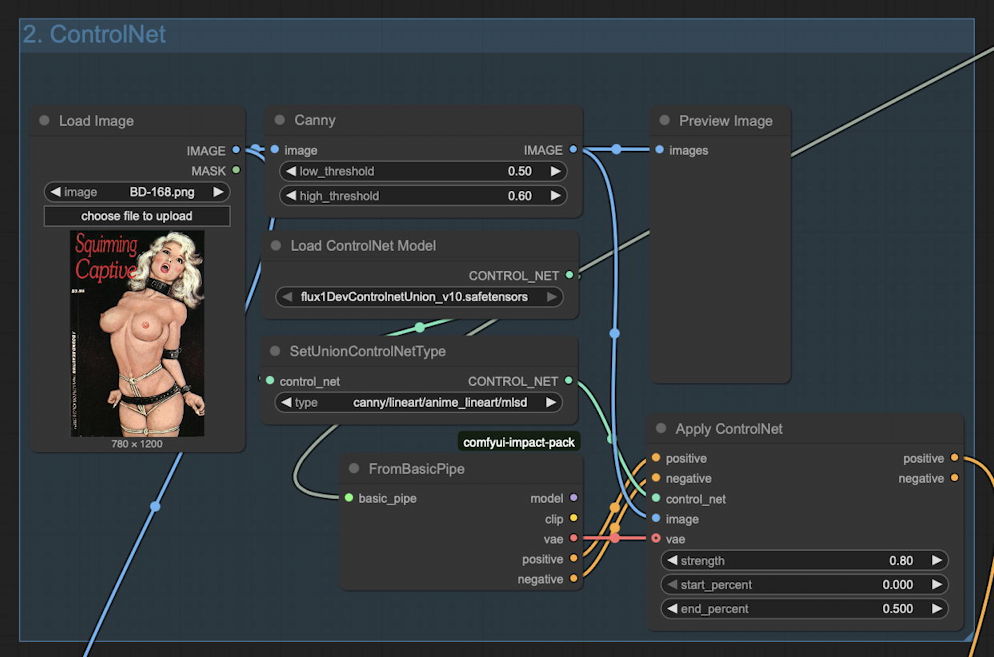This screenshot has height=657, width=994.
Task: Collapse the Canny node via its dot
Action: [279, 120]
